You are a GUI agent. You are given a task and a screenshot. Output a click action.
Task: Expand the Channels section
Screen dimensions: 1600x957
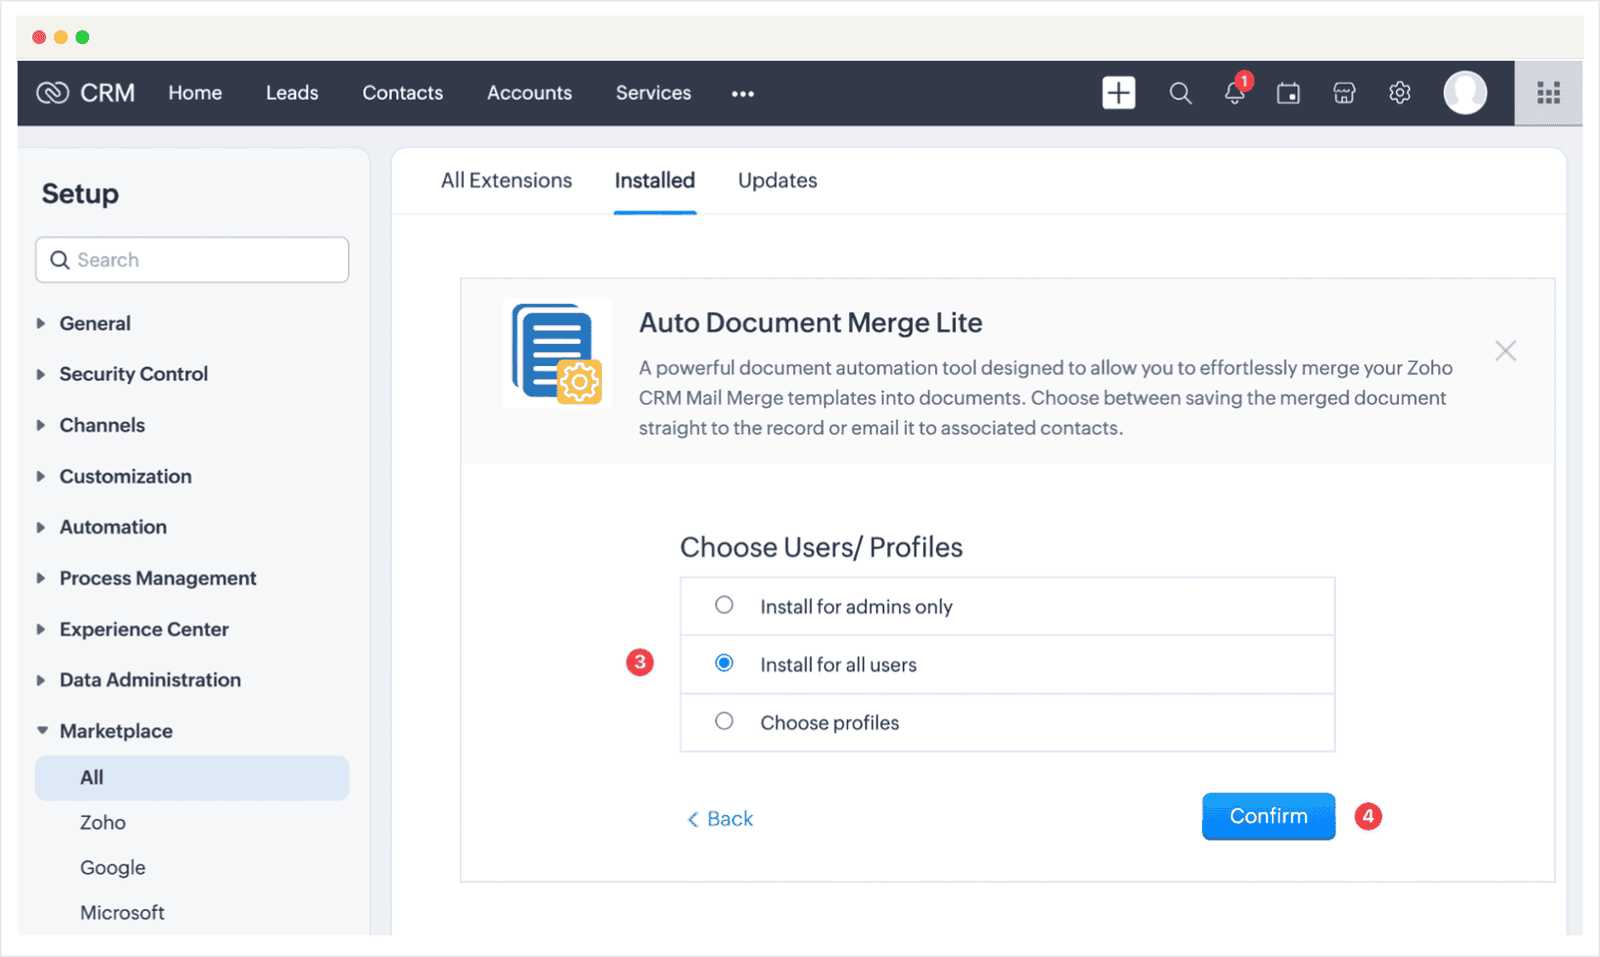point(41,425)
